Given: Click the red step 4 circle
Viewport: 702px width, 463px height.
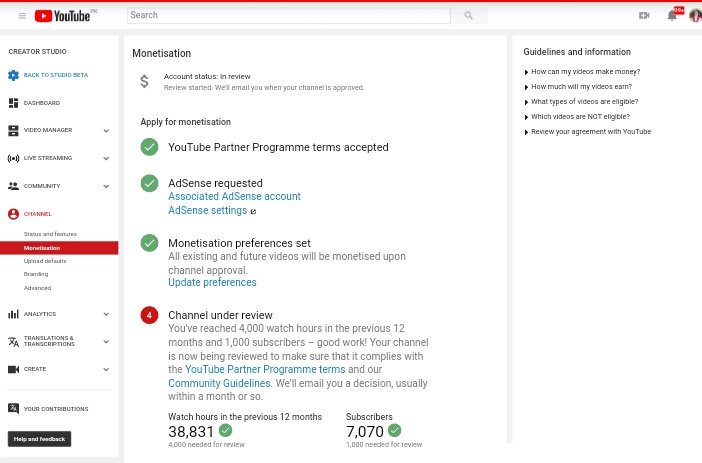Looking at the screenshot, I should (x=150, y=315).
